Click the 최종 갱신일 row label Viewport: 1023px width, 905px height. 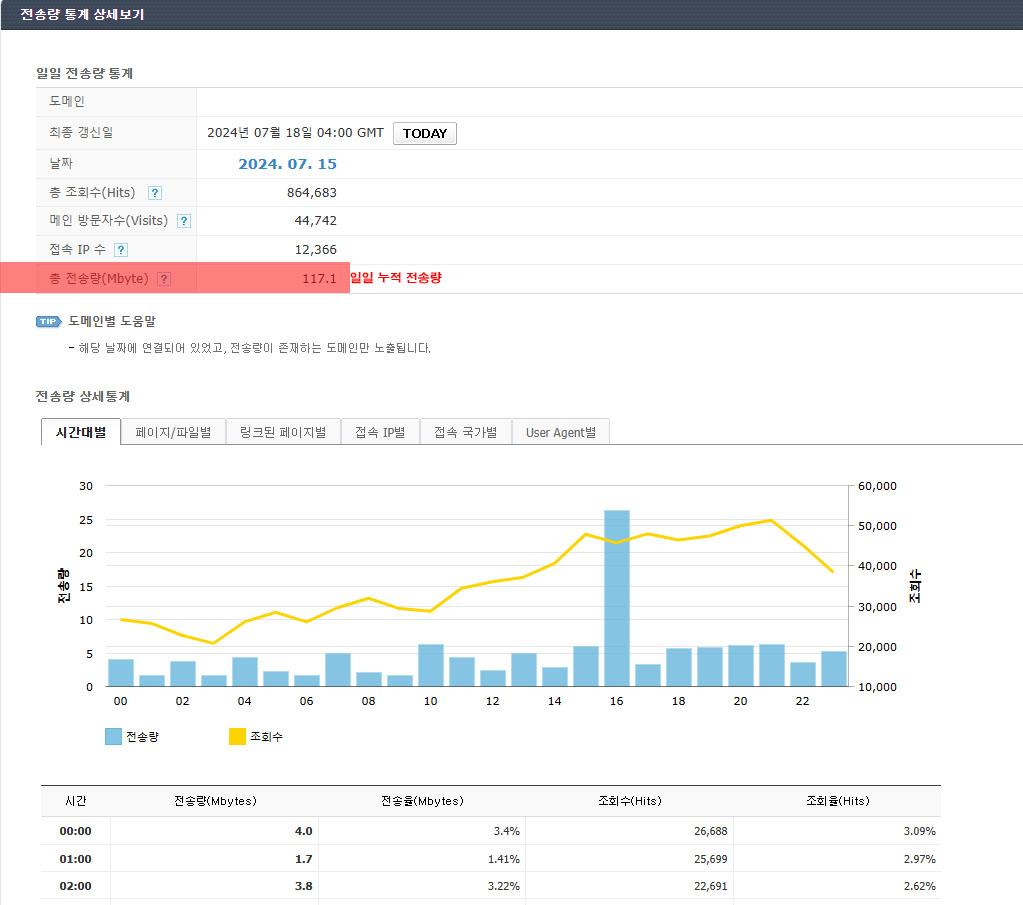81,132
